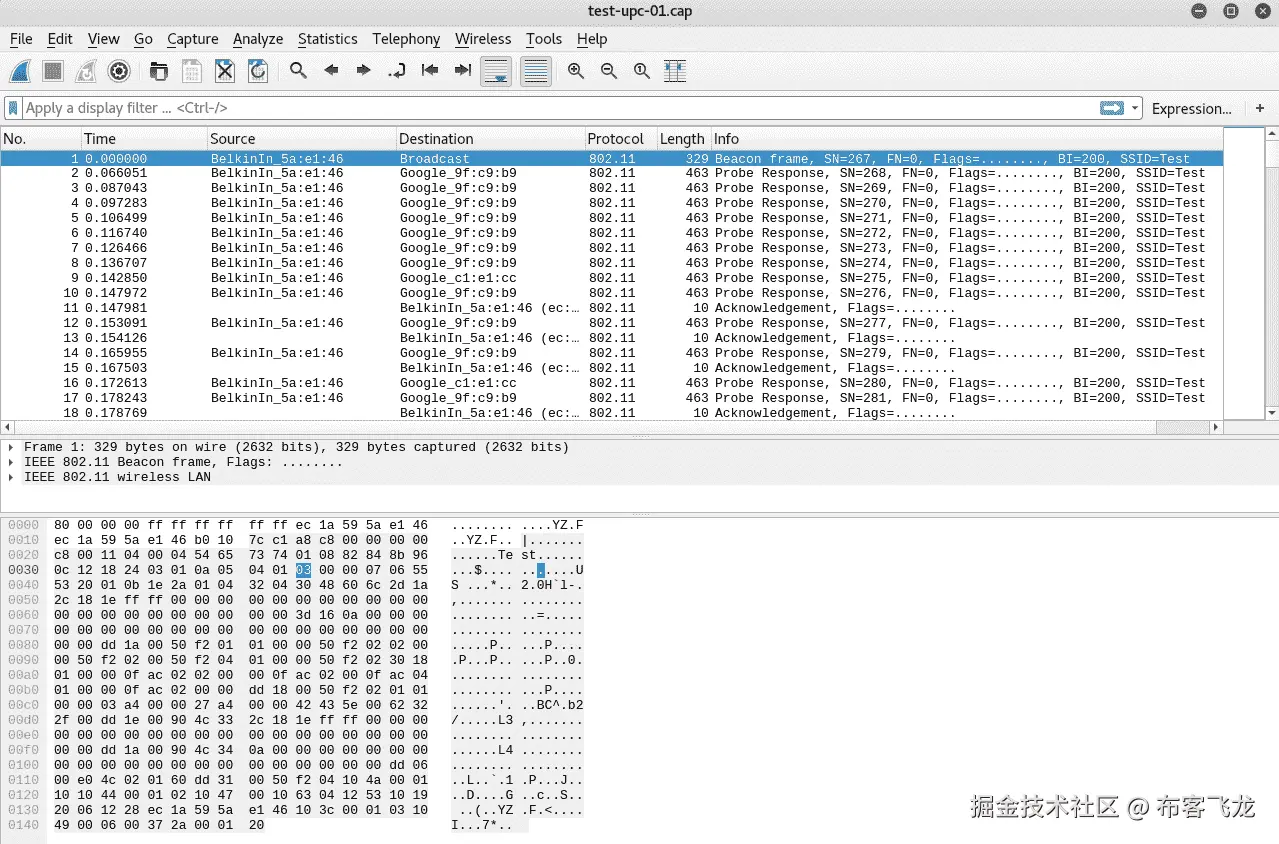Find a packet magnifier icon
The image size is (1279, 844).
tap(298, 71)
